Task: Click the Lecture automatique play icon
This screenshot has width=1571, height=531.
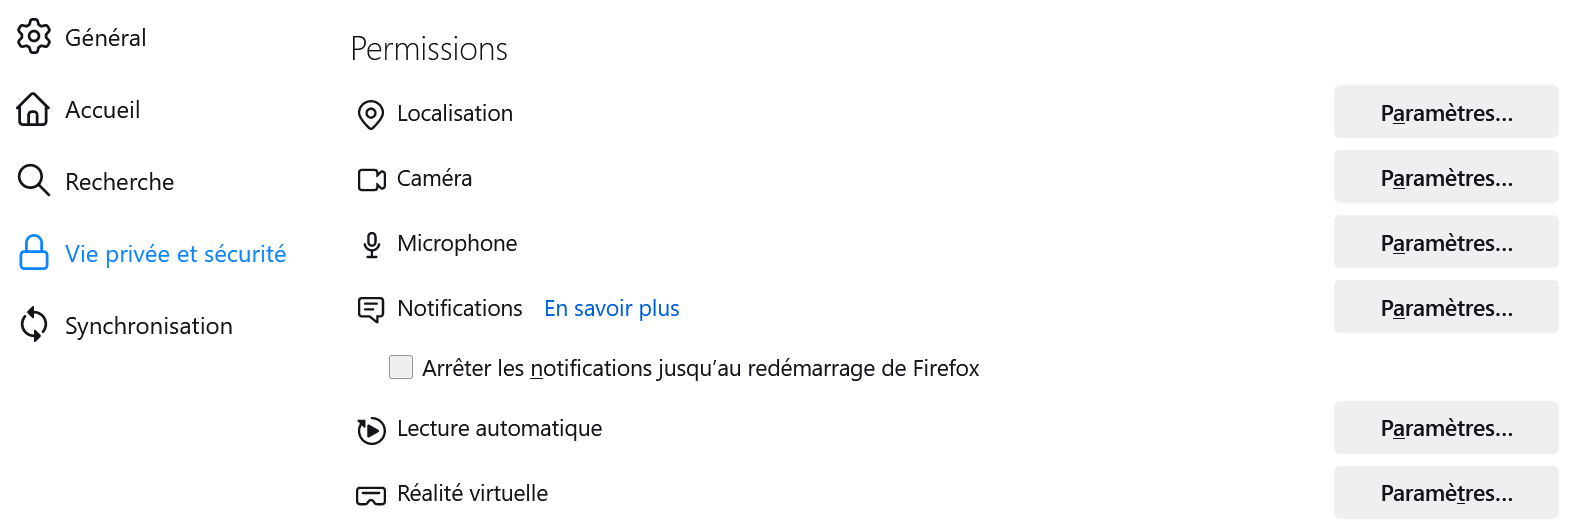Action: coord(371,430)
